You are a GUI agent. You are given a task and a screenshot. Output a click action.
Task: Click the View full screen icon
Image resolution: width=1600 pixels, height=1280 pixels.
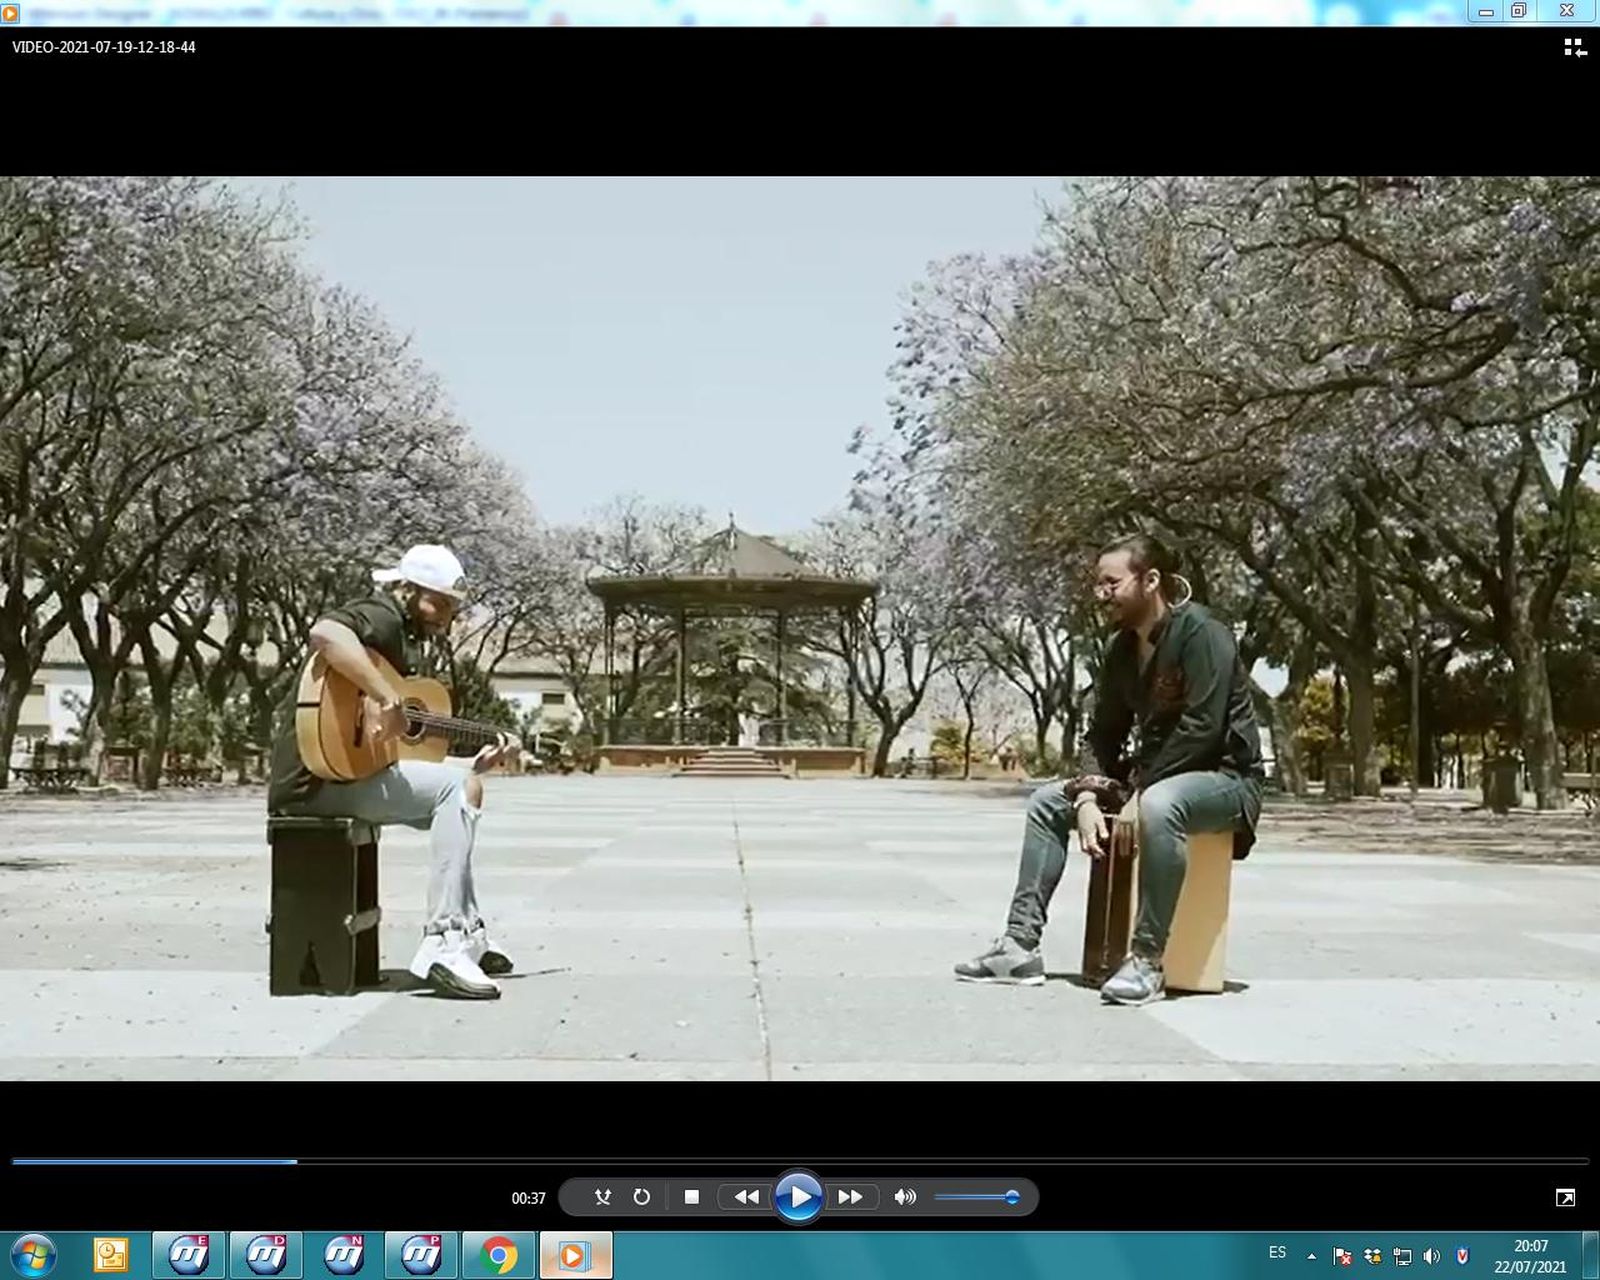point(1565,1196)
